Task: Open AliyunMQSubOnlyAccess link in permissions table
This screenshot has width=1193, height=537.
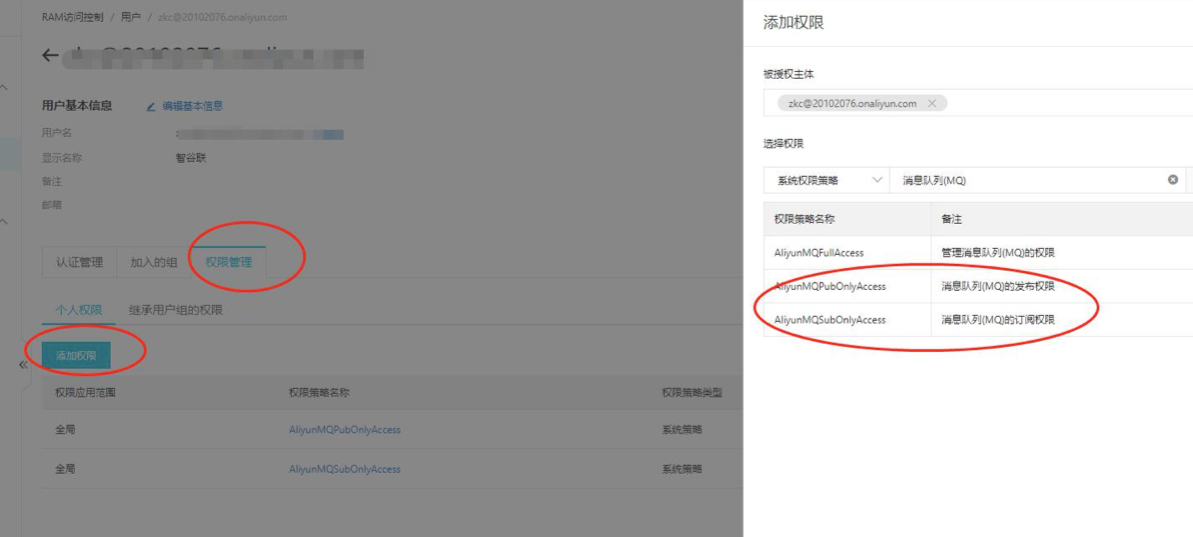Action: pos(344,469)
